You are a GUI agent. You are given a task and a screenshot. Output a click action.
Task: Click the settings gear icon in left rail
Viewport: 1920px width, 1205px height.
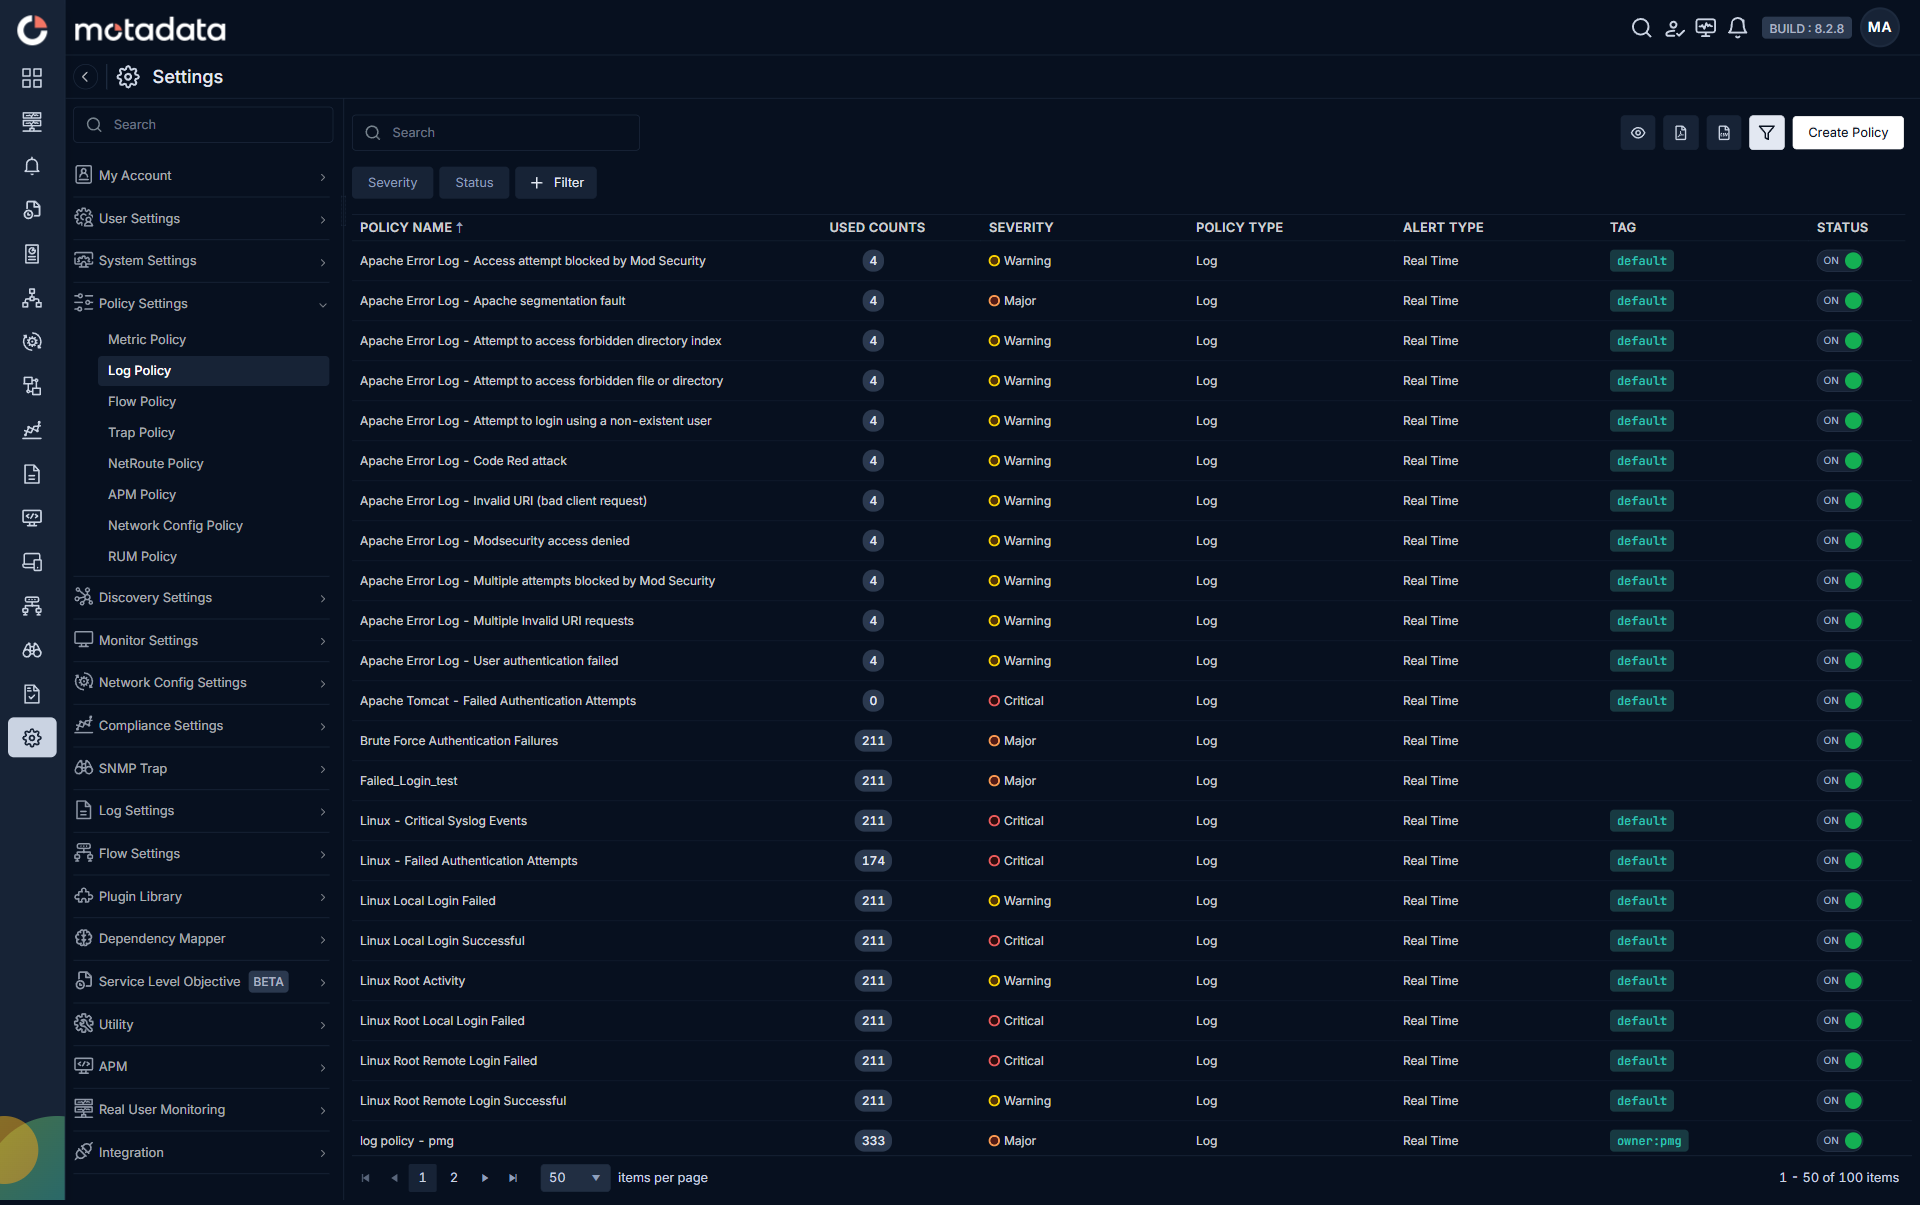(32, 738)
